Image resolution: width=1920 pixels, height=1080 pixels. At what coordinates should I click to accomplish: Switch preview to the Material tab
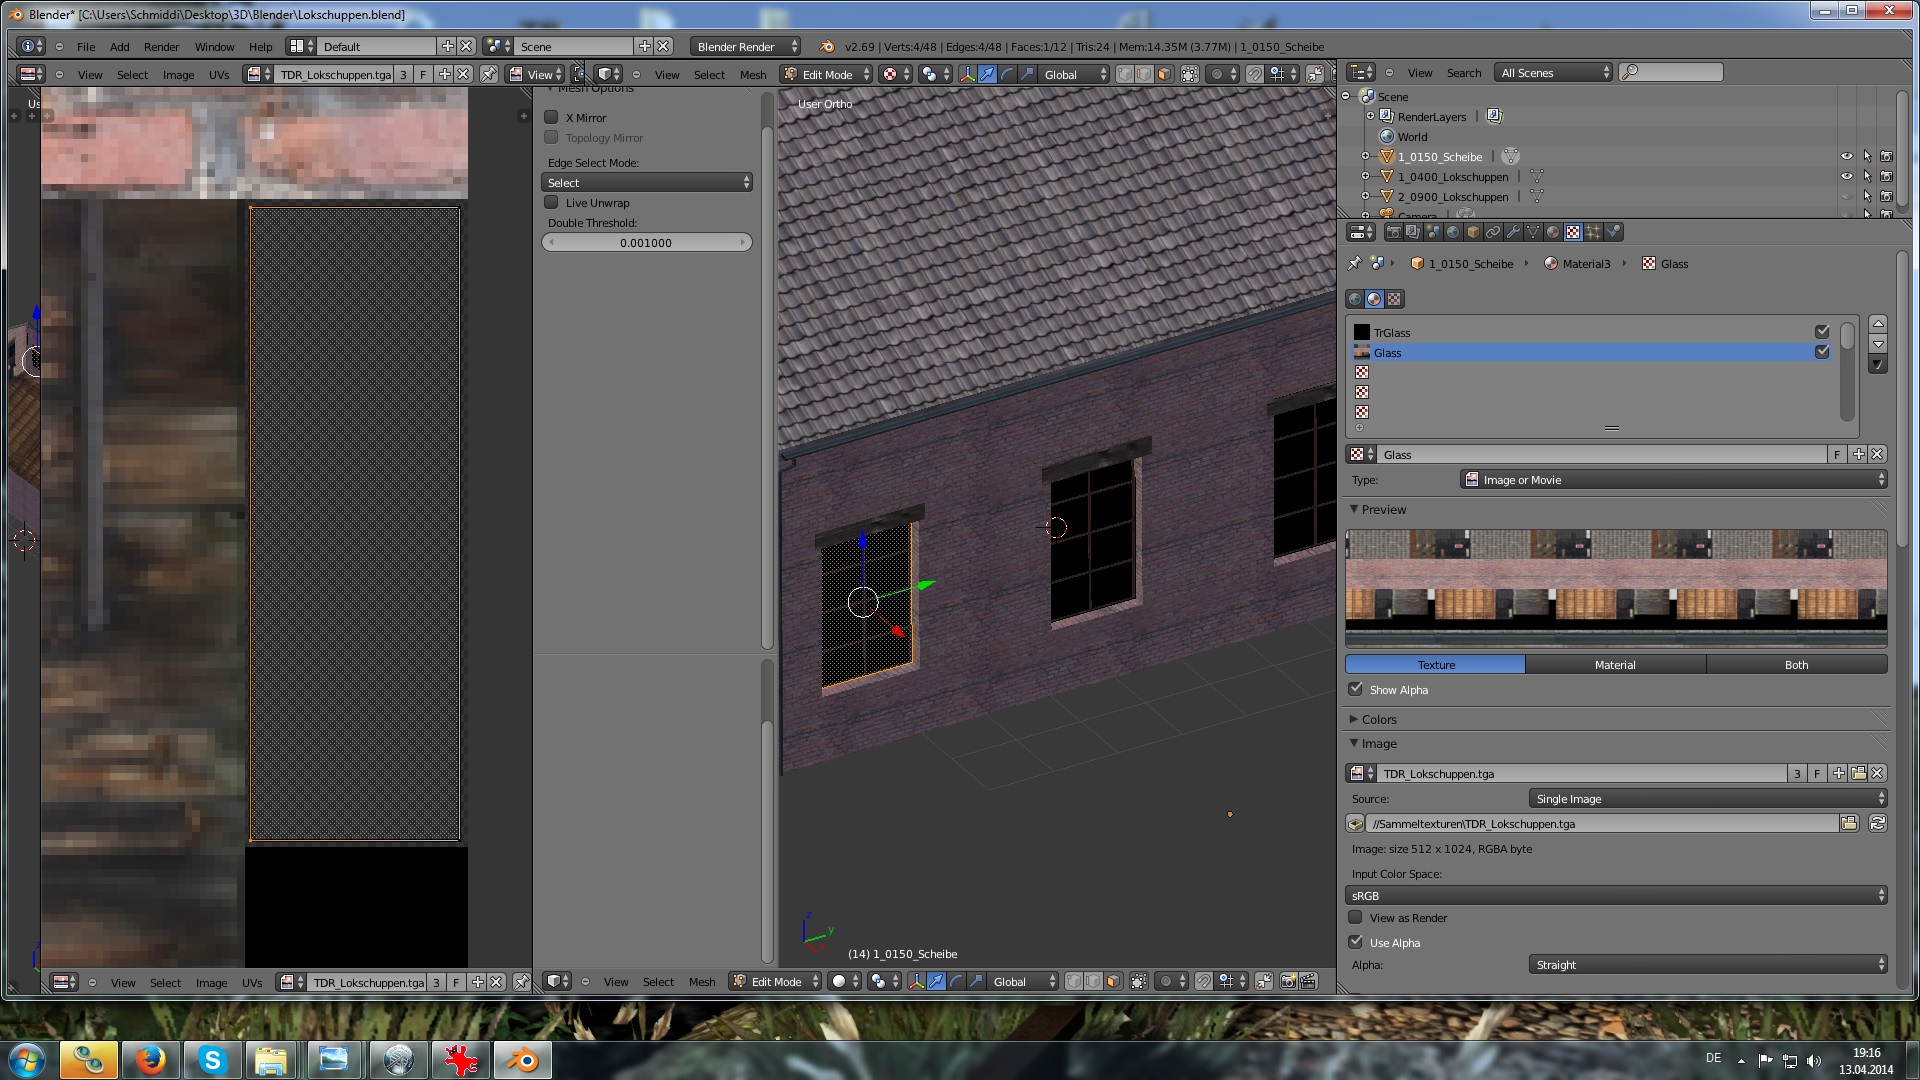1615,665
